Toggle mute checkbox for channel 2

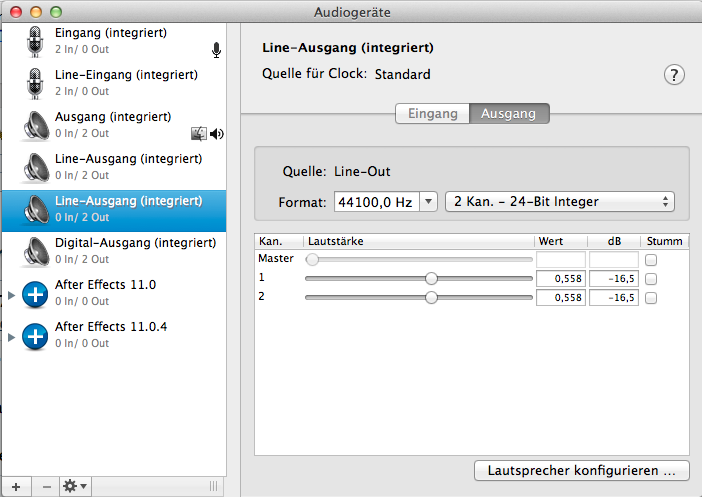click(651, 298)
